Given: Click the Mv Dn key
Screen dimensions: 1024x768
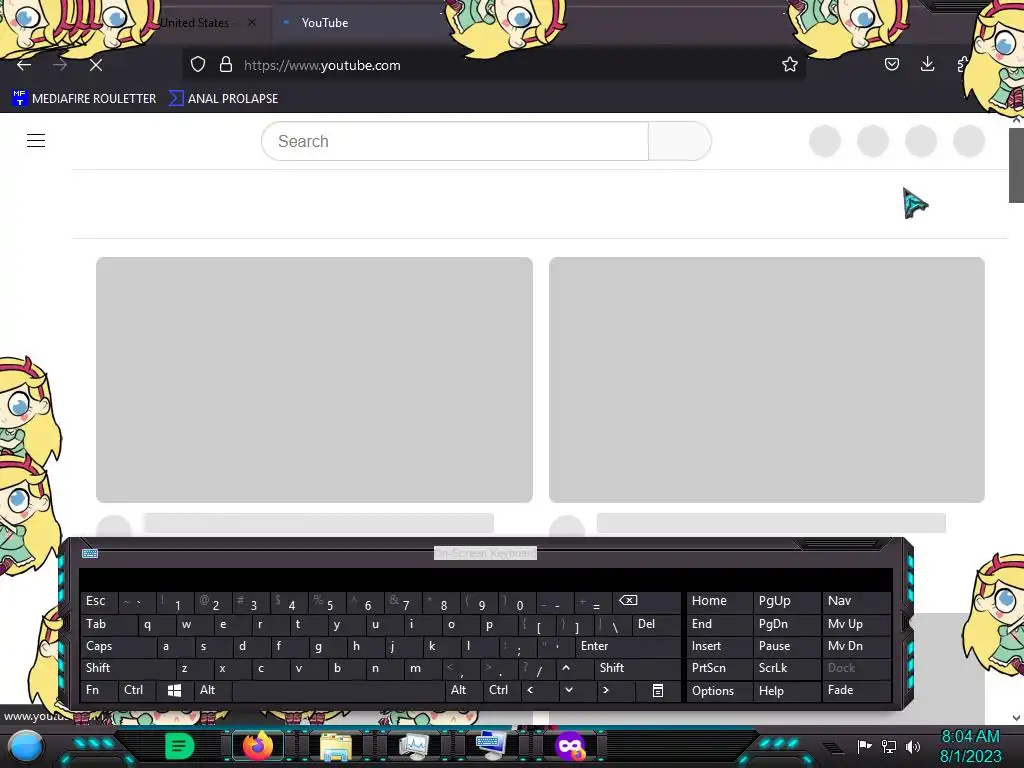Looking at the screenshot, I should tap(856, 646).
